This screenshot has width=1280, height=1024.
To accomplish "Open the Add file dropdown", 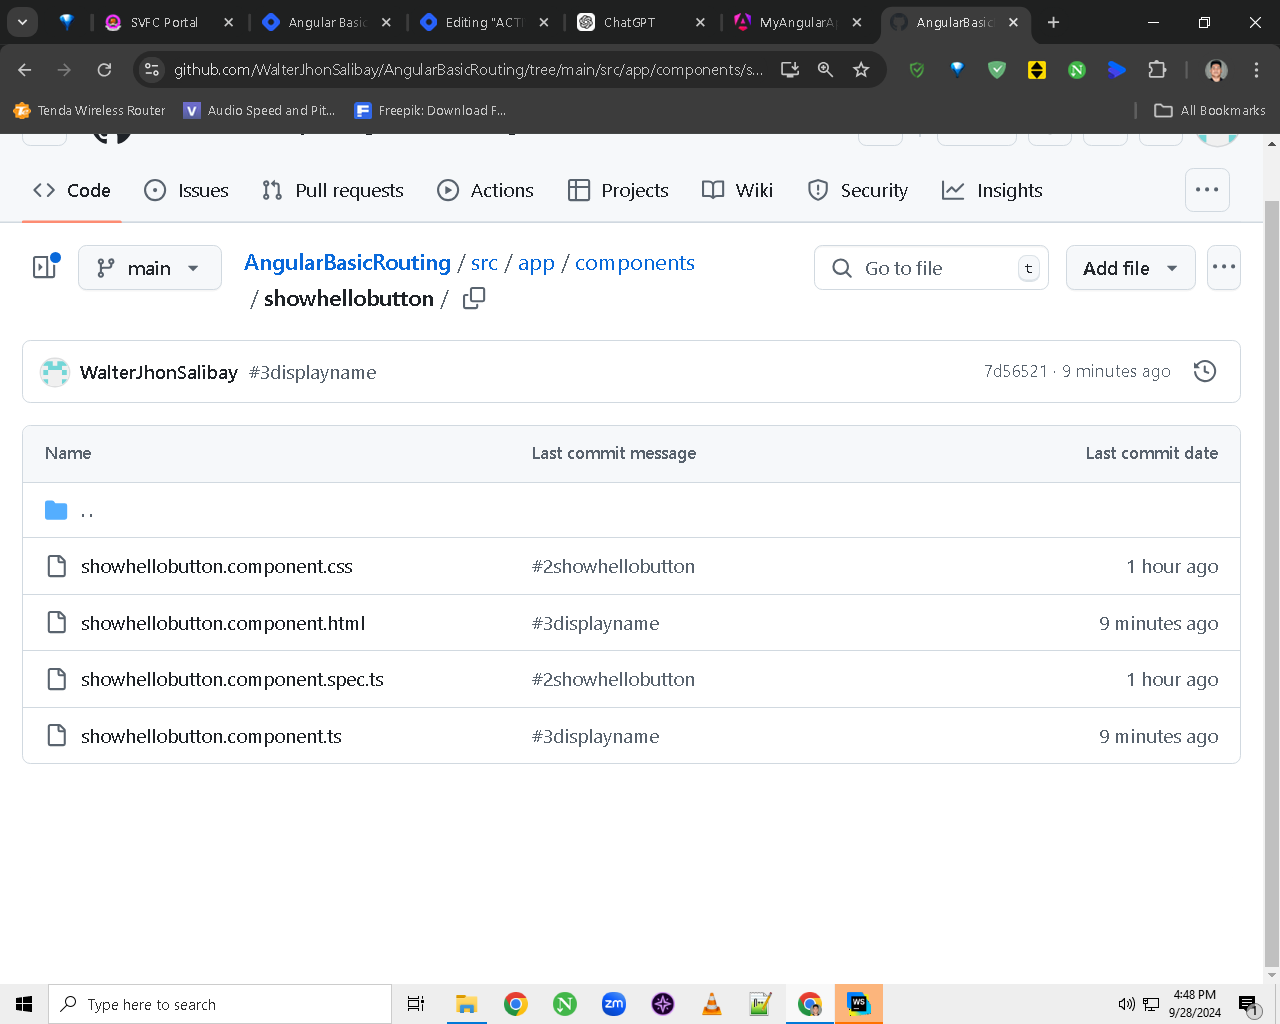I will [1130, 268].
